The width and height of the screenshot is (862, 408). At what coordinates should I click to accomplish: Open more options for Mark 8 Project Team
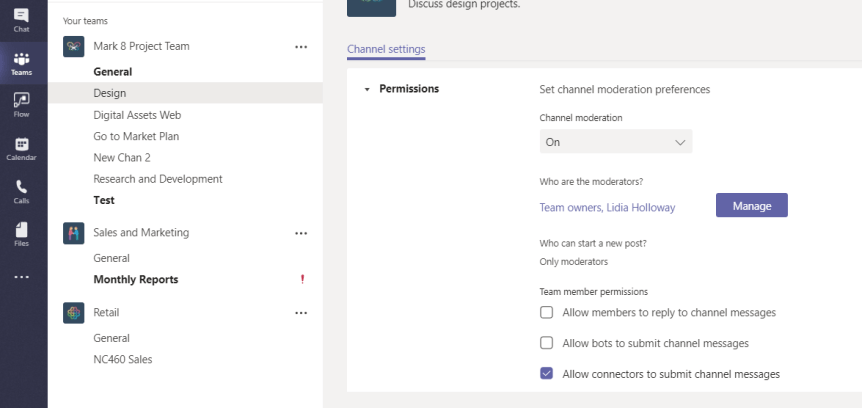301,47
